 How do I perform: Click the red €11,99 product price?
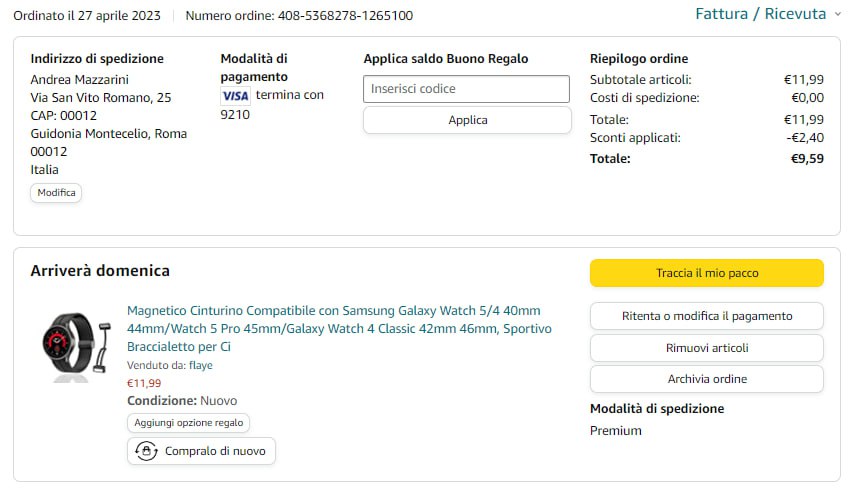click(x=144, y=383)
